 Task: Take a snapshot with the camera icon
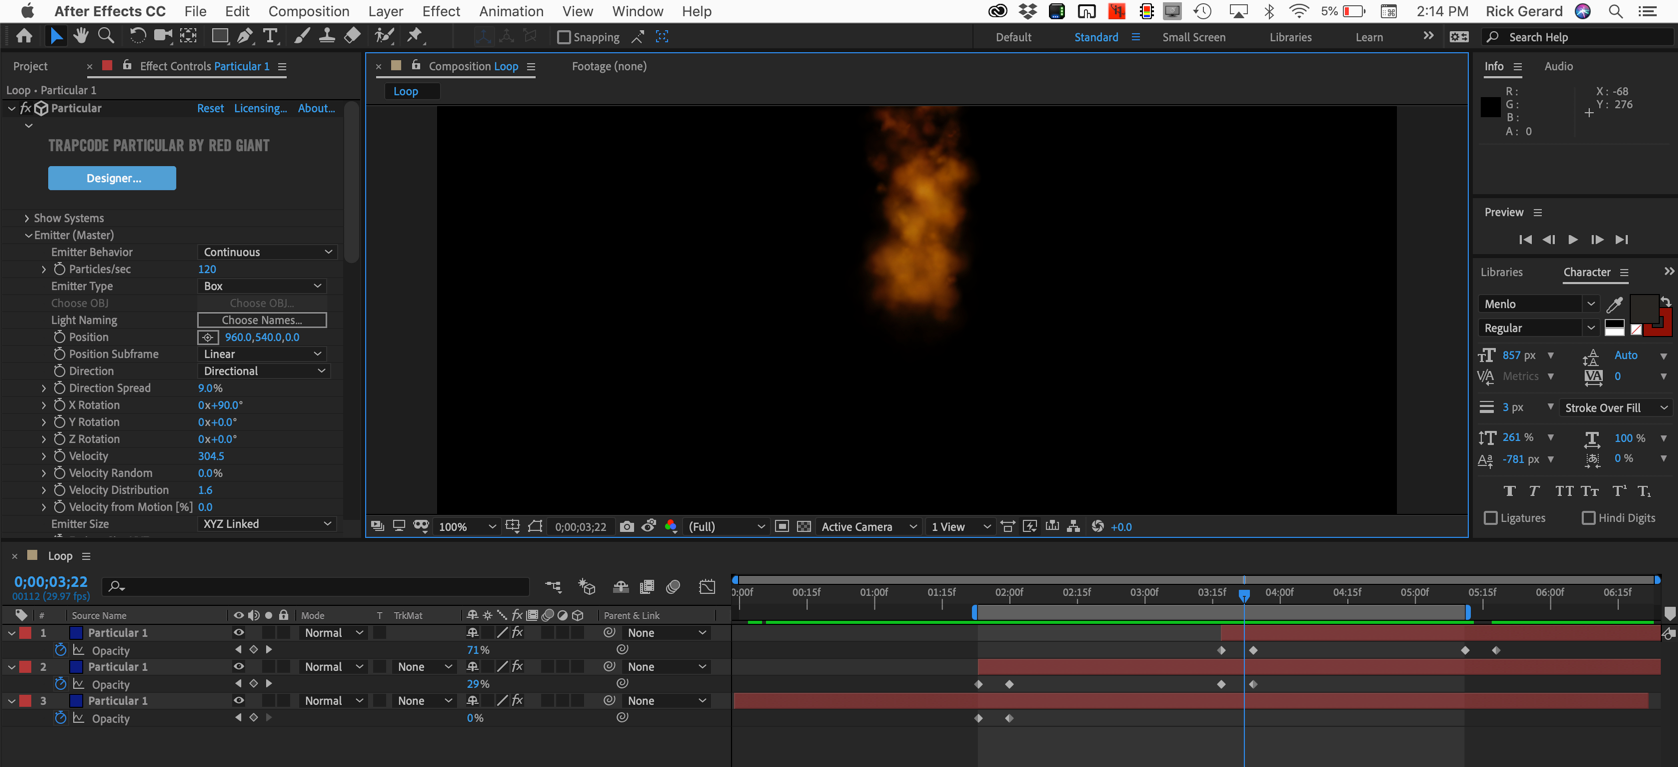click(x=627, y=527)
